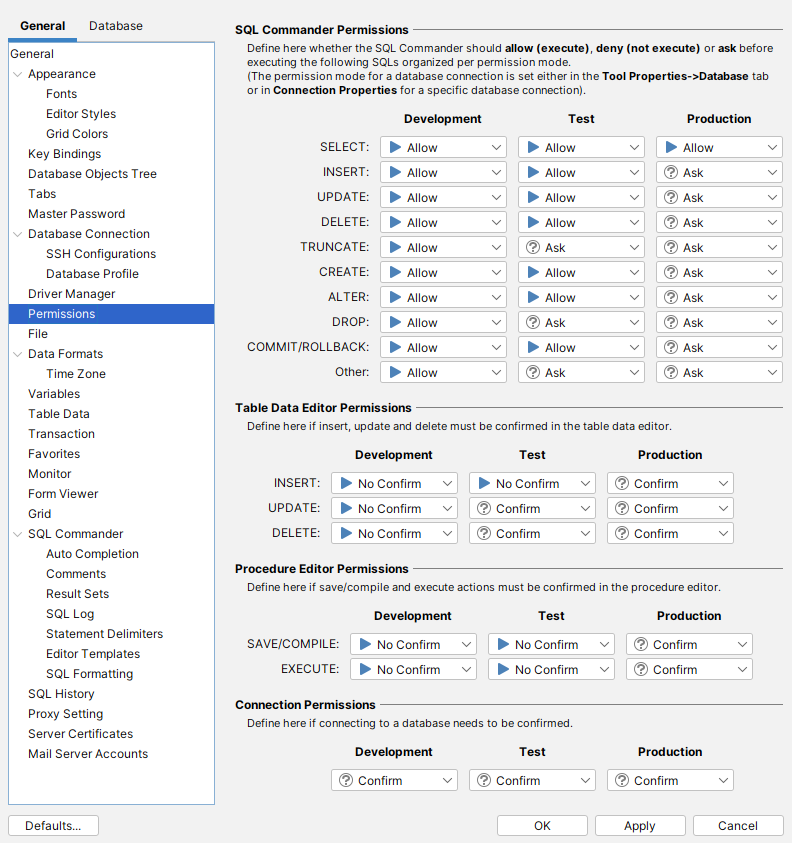Click the Ask icon for Test DROP
Viewport: 792px width, 843px height.
pos(533,322)
